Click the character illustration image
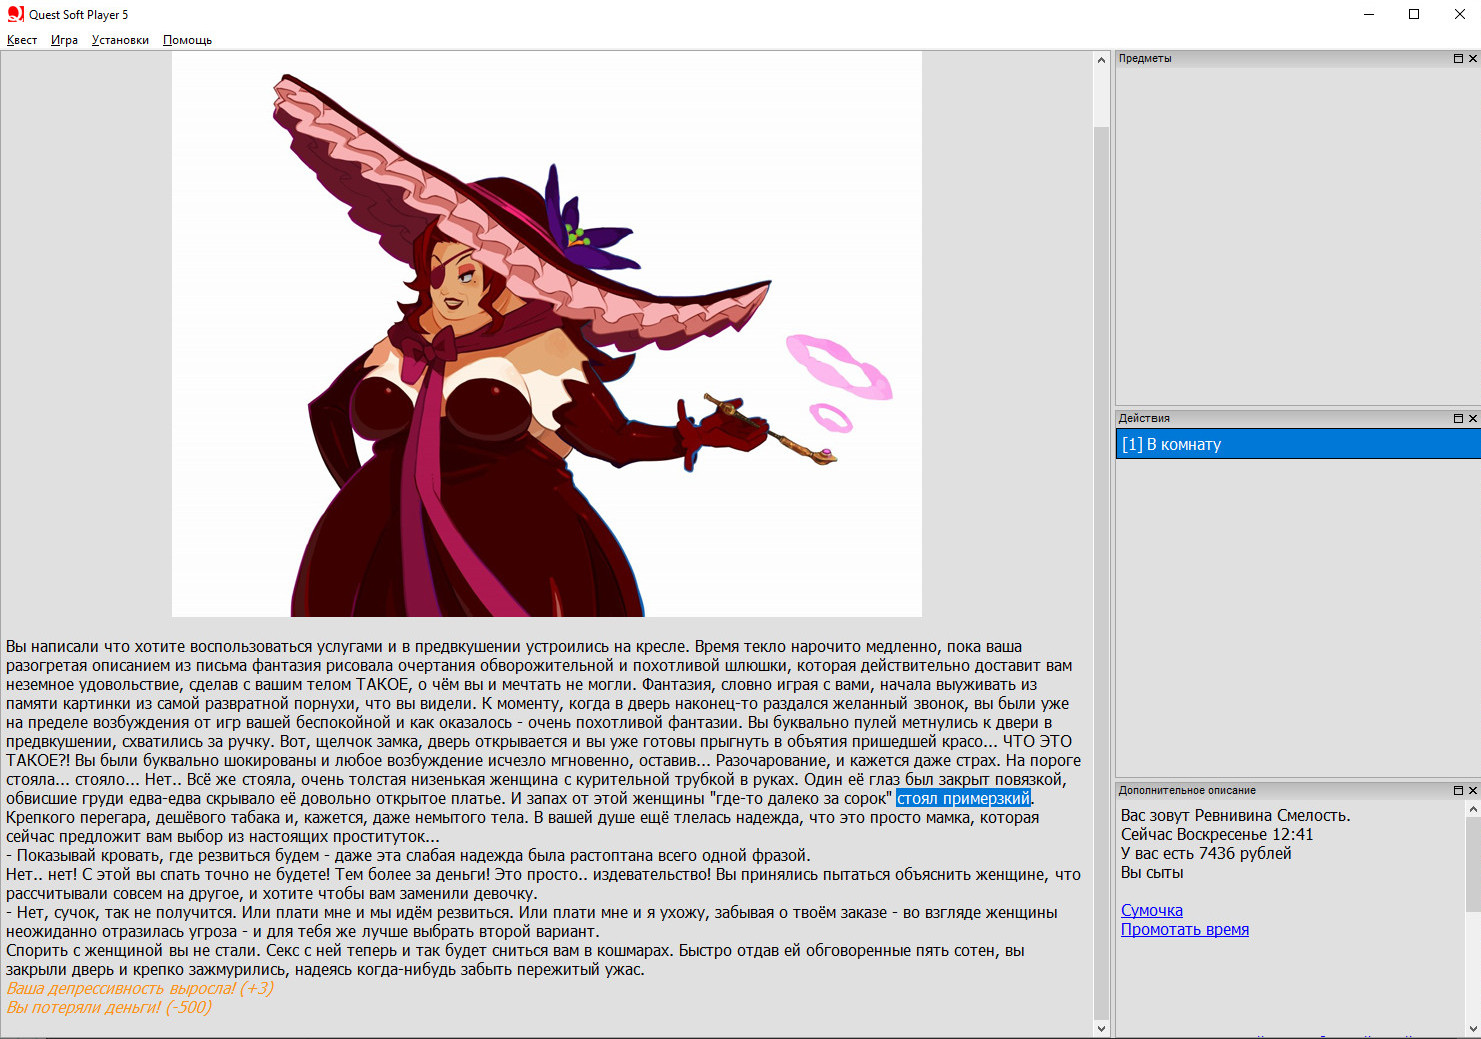Screen dimensions: 1481x1039 547,334
